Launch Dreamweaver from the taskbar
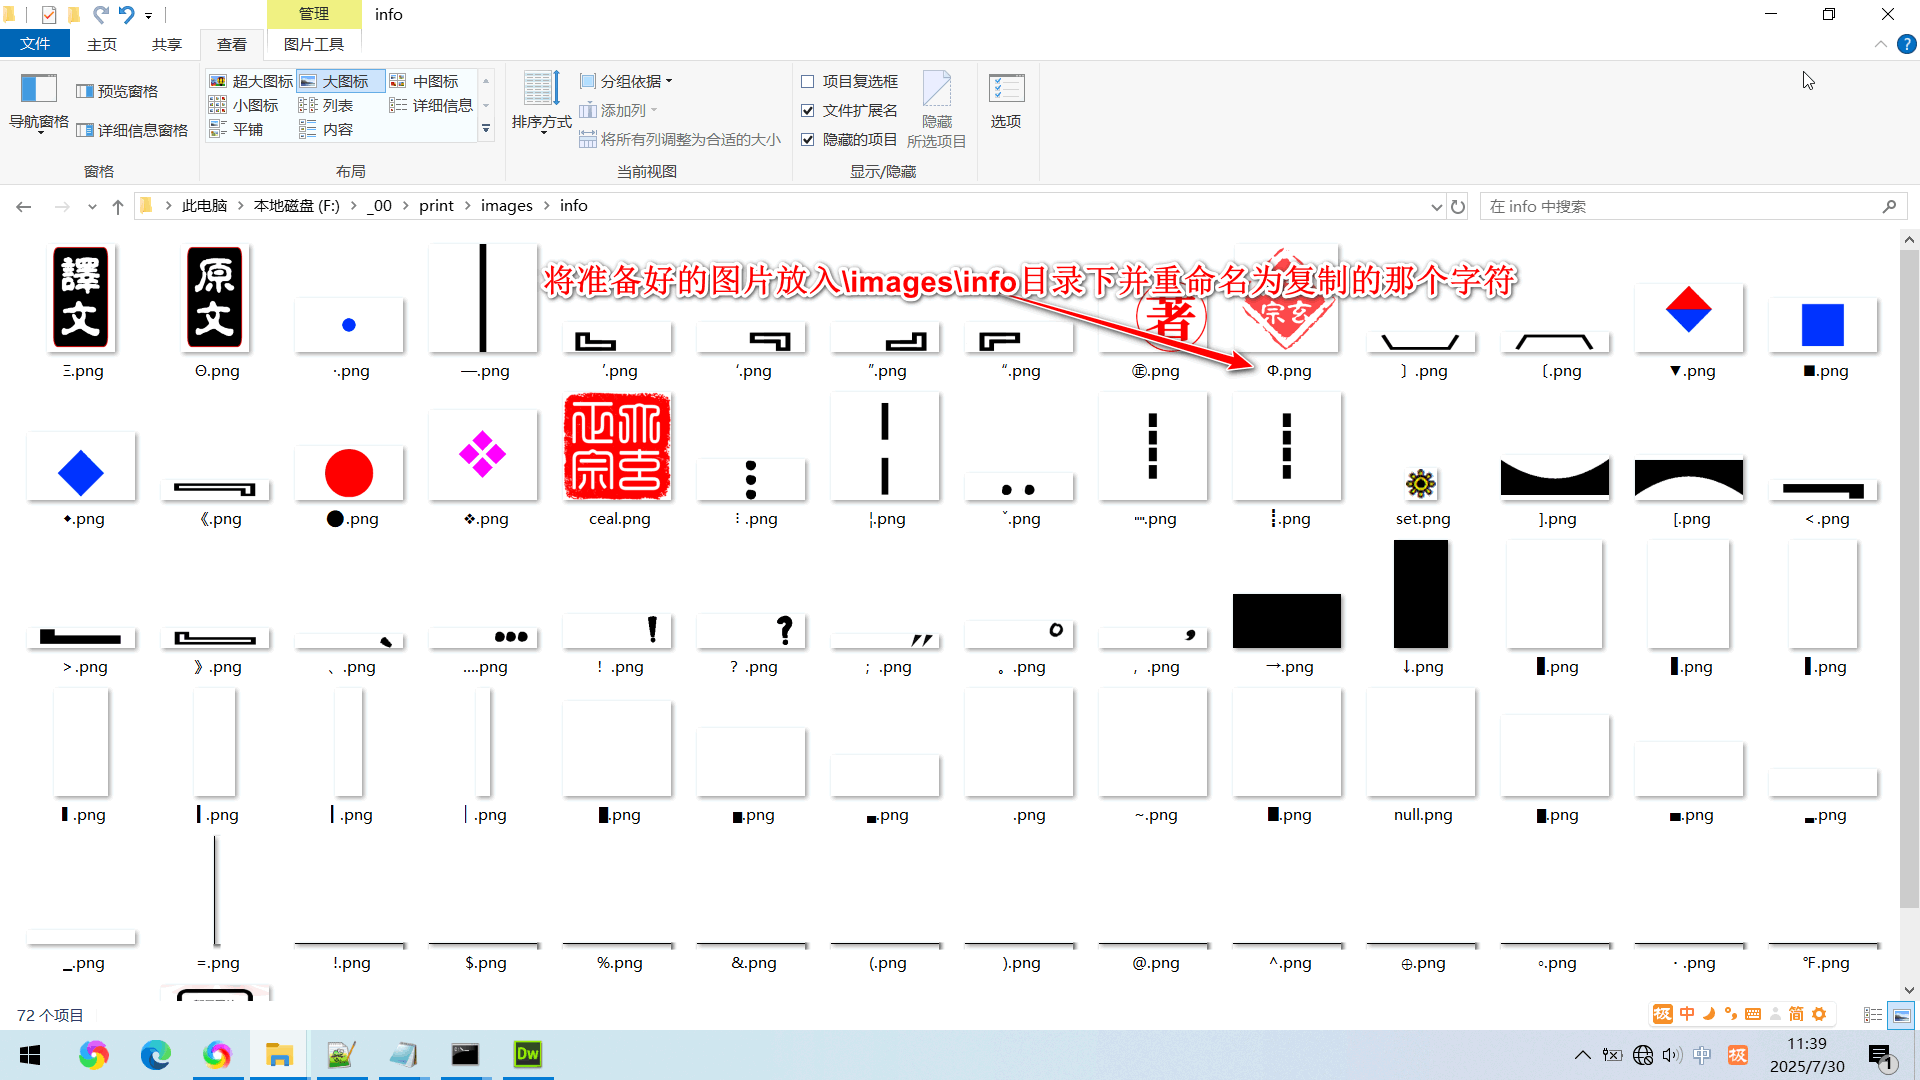1920x1080 pixels. 527,1055
